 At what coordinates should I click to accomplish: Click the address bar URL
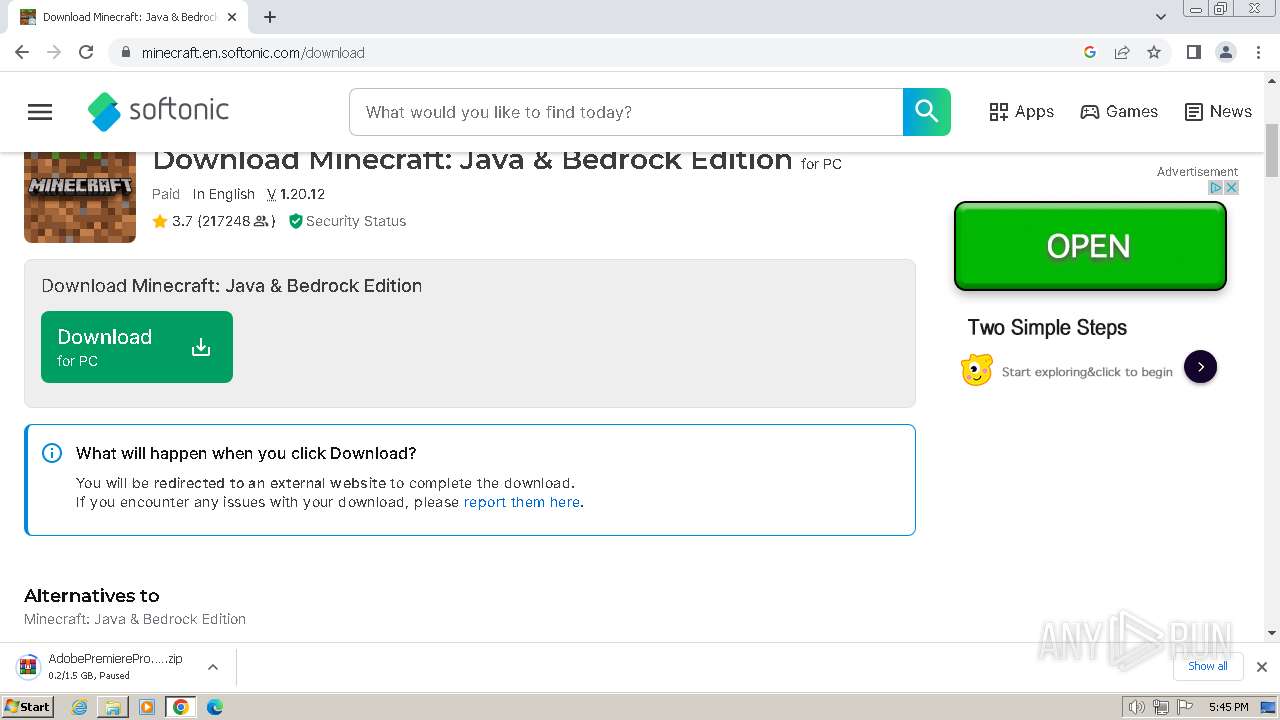click(253, 52)
